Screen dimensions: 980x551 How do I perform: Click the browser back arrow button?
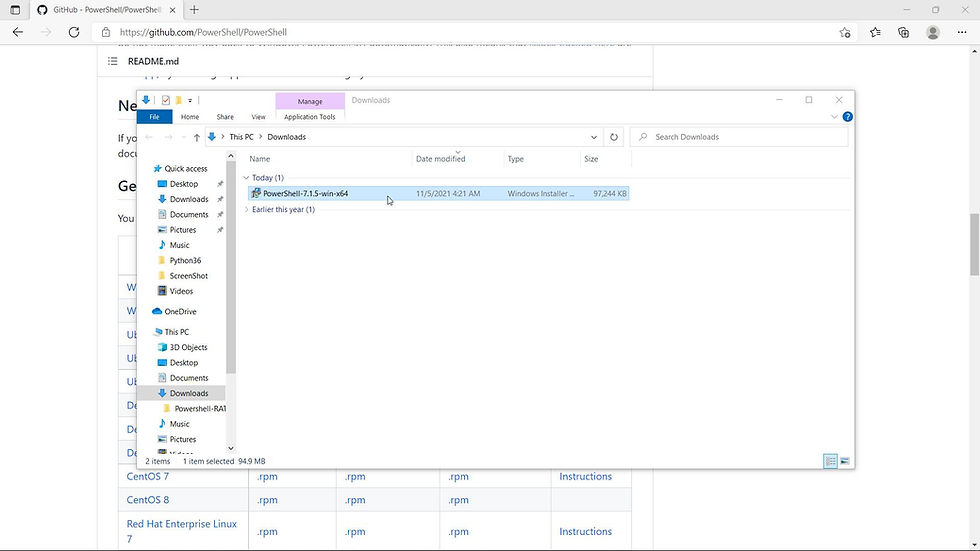[x=18, y=32]
